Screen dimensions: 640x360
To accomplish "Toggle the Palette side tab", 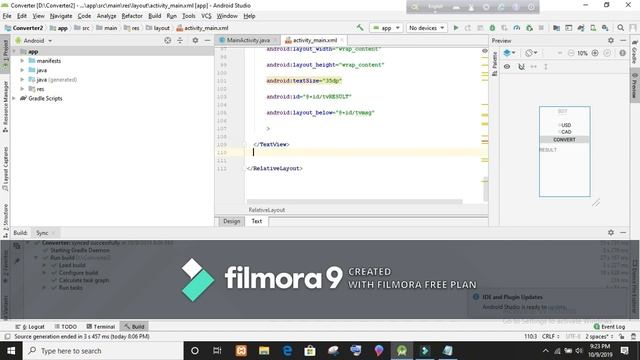I will coord(494,64).
